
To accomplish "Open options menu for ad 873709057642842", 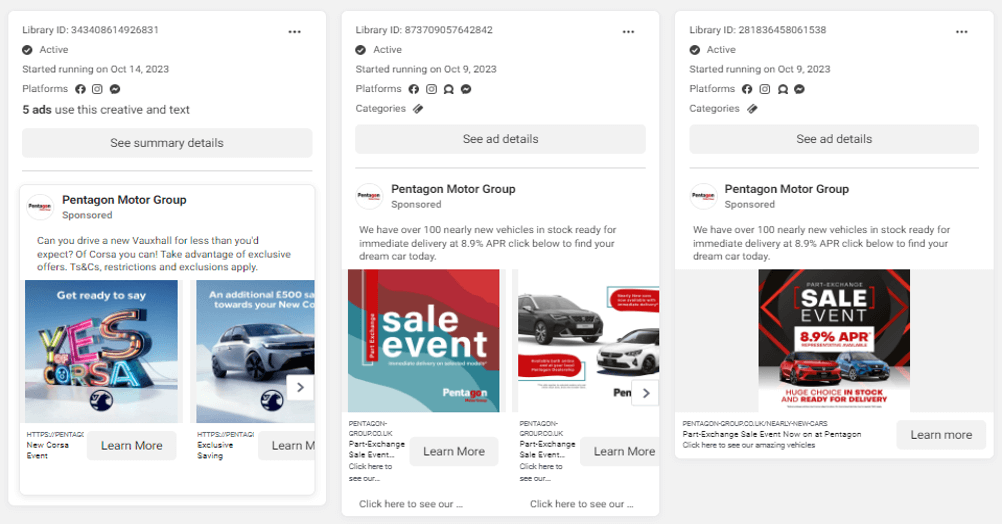I will pyautogui.click(x=628, y=31).
